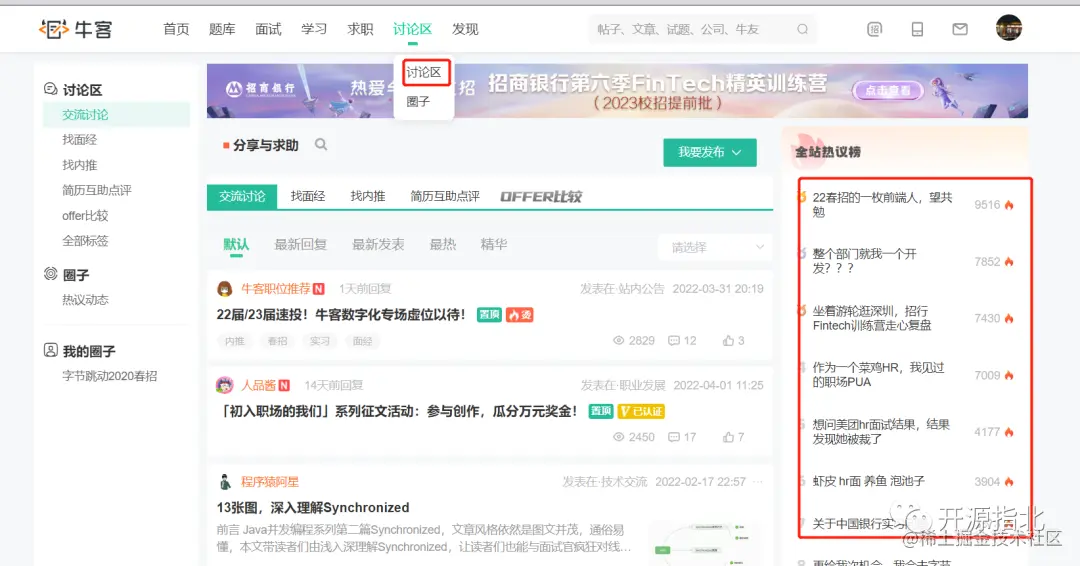This screenshot has height=566, width=1080.
Task: Click the flame icon next to 9516
Action: coord(1009,205)
